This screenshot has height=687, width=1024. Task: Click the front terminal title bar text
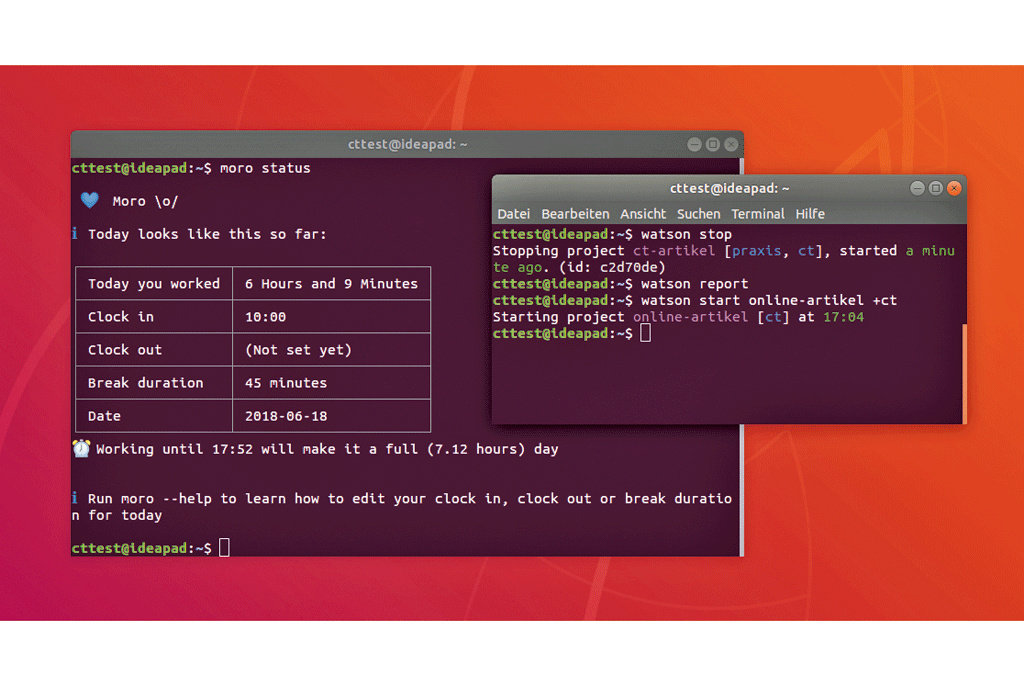(729, 189)
